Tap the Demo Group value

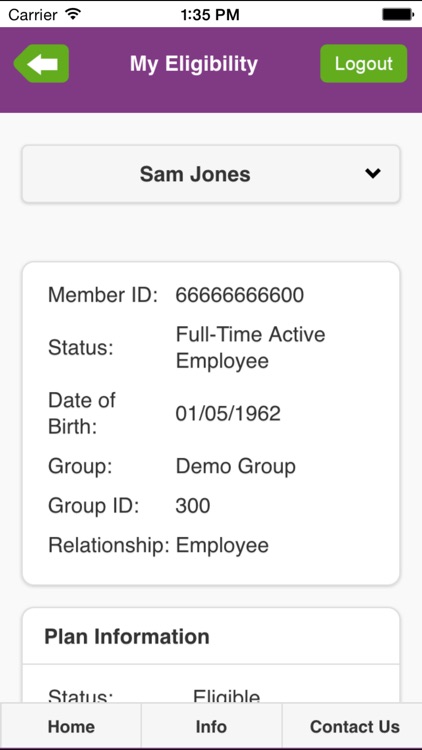click(235, 466)
